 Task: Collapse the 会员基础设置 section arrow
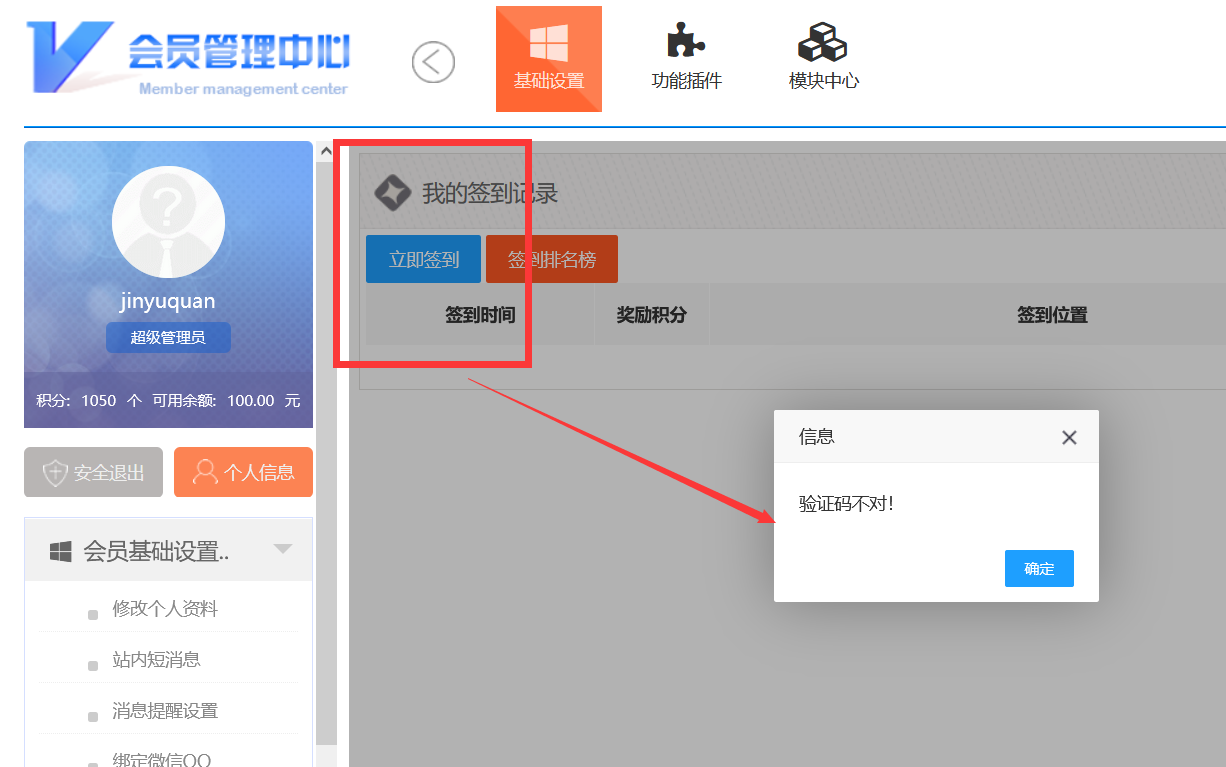click(283, 549)
